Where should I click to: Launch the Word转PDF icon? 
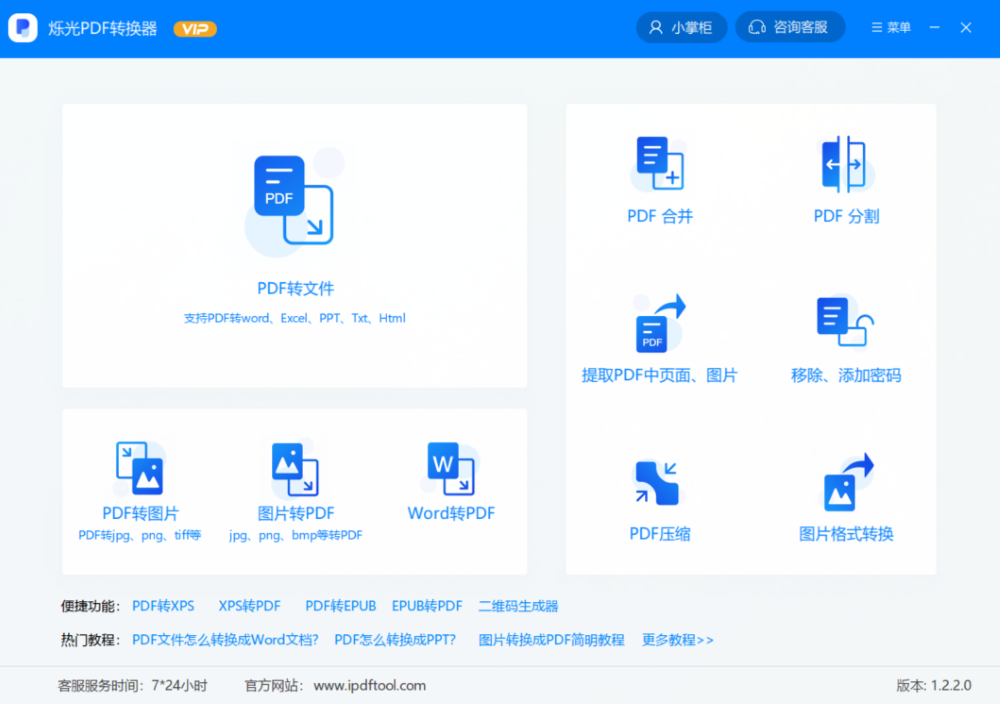tap(451, 468)
